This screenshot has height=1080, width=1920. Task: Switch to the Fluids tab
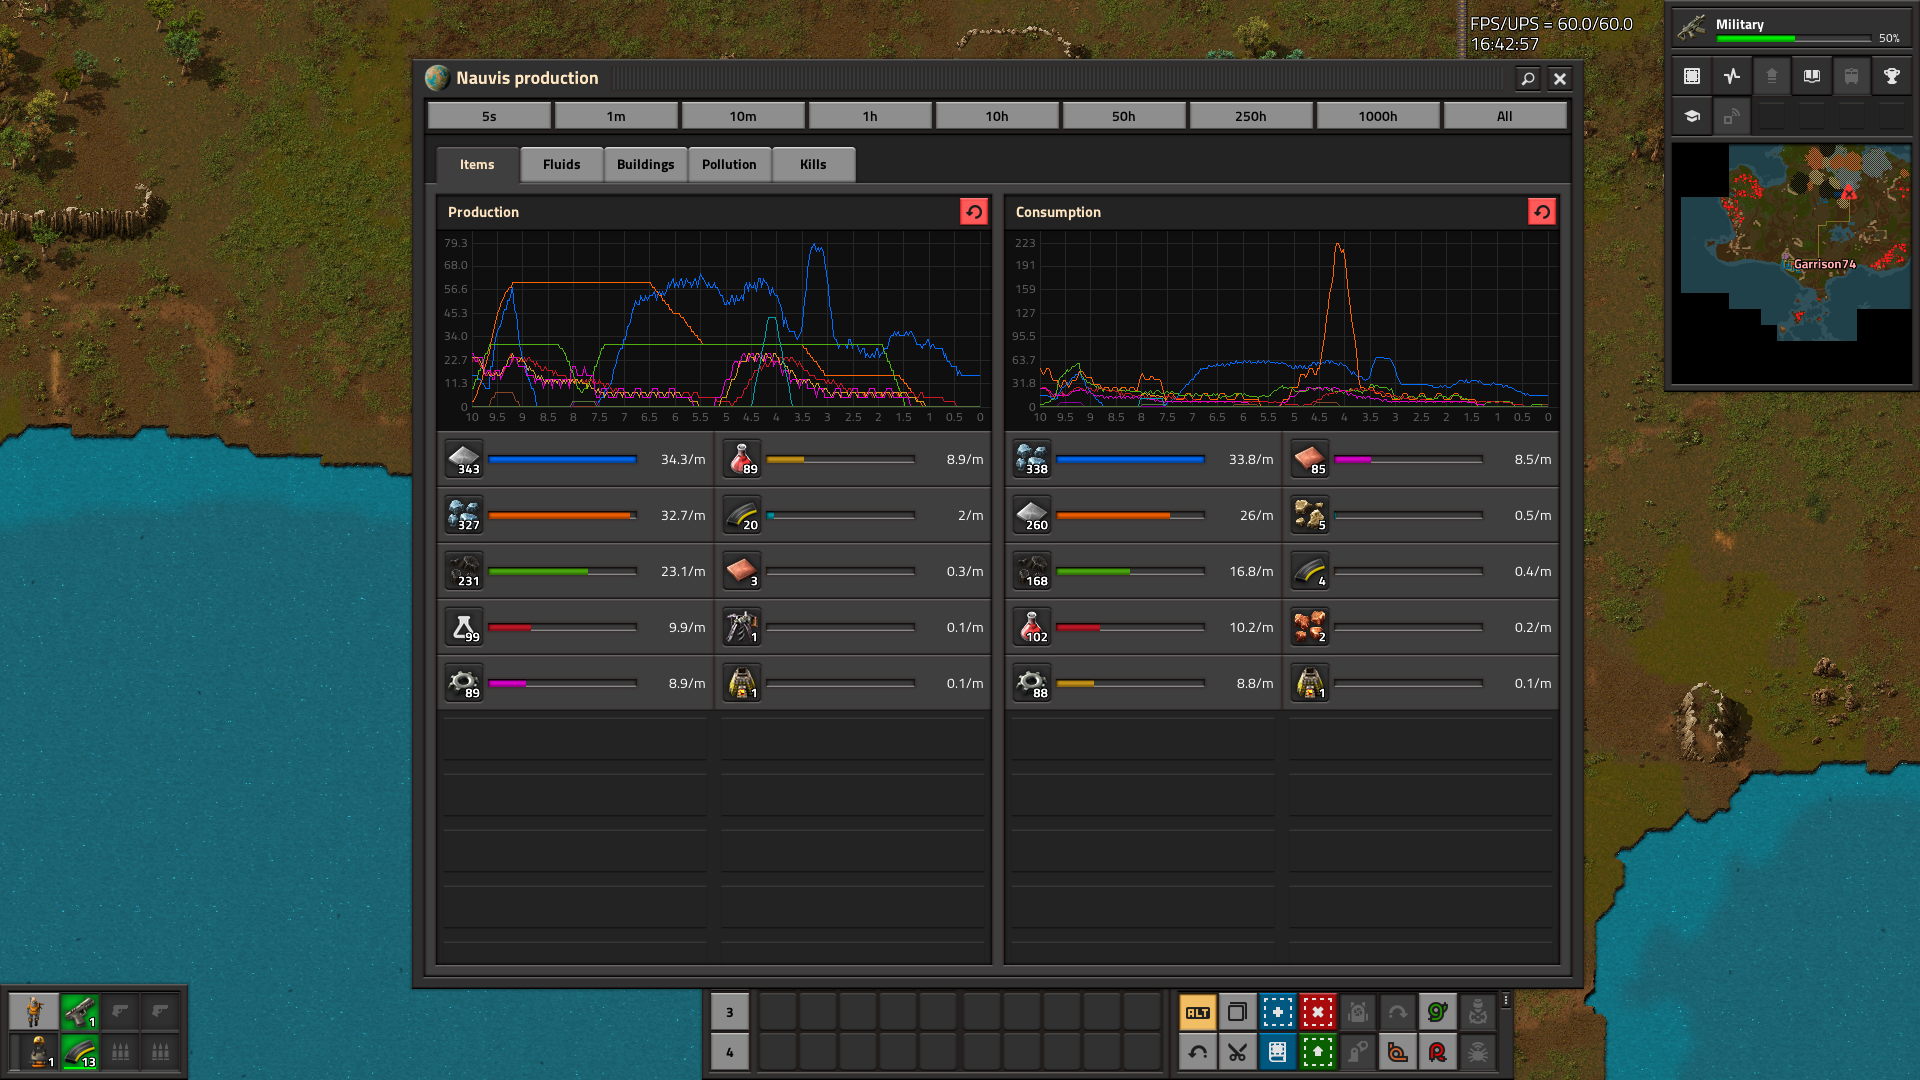tap(561, 164)
